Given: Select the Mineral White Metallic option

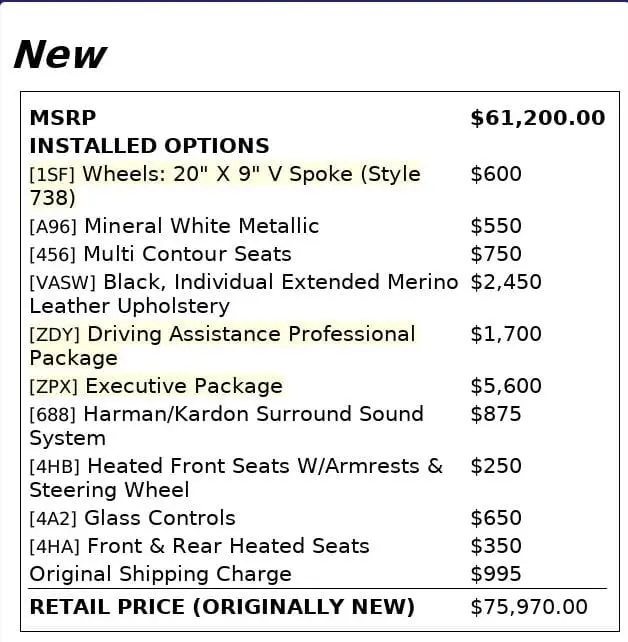Looking at the screenshot, I should click(x=174, y=226).
